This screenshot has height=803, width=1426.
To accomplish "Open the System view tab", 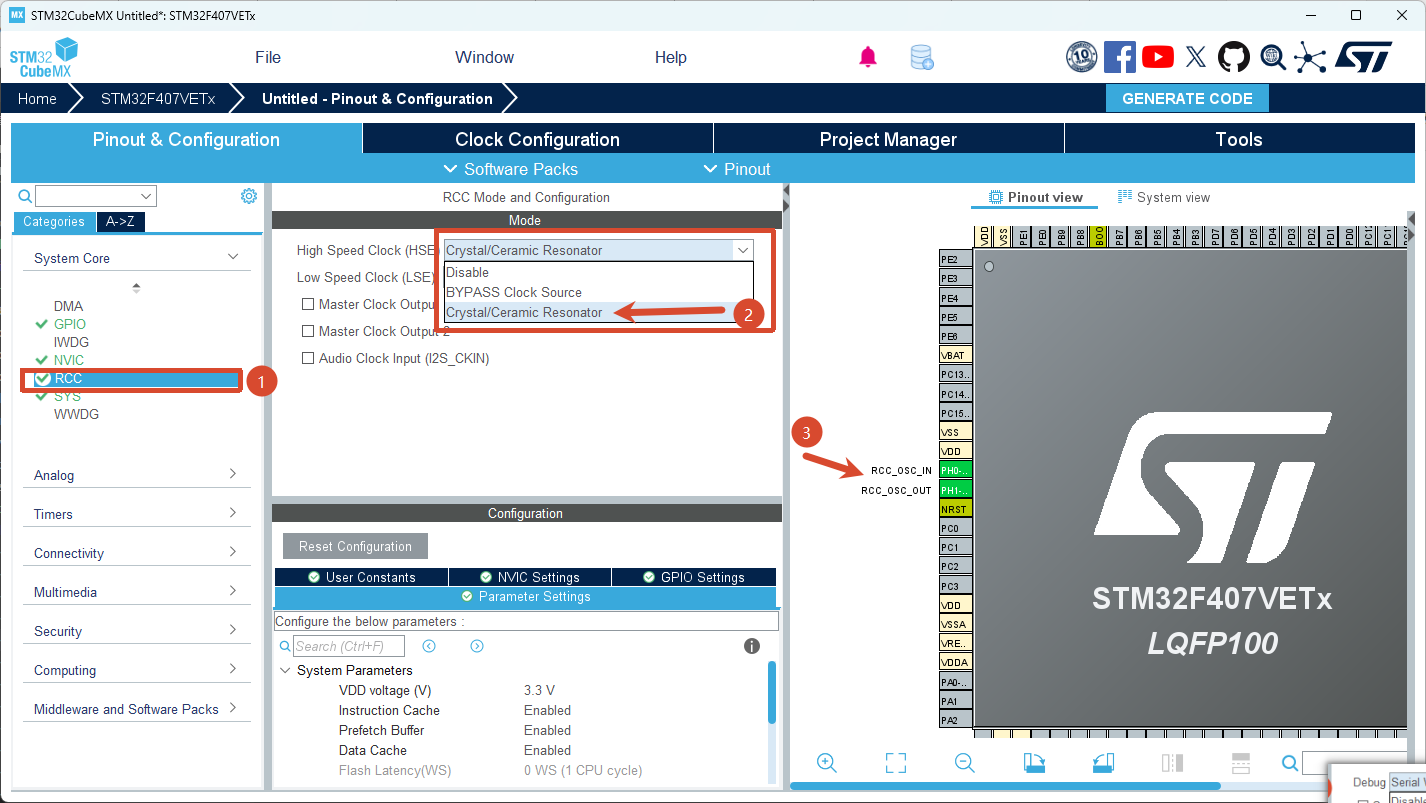I will tap(1164, 197).
